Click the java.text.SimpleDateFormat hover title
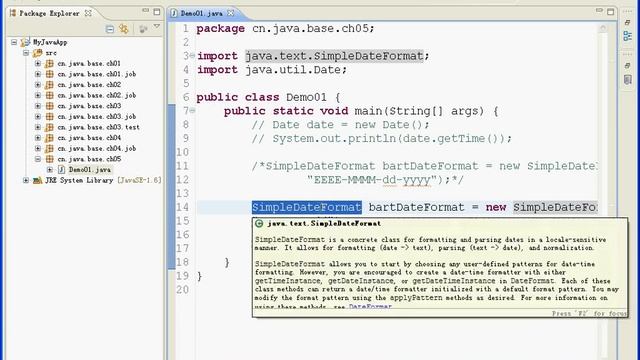 [x=324, y=223]
